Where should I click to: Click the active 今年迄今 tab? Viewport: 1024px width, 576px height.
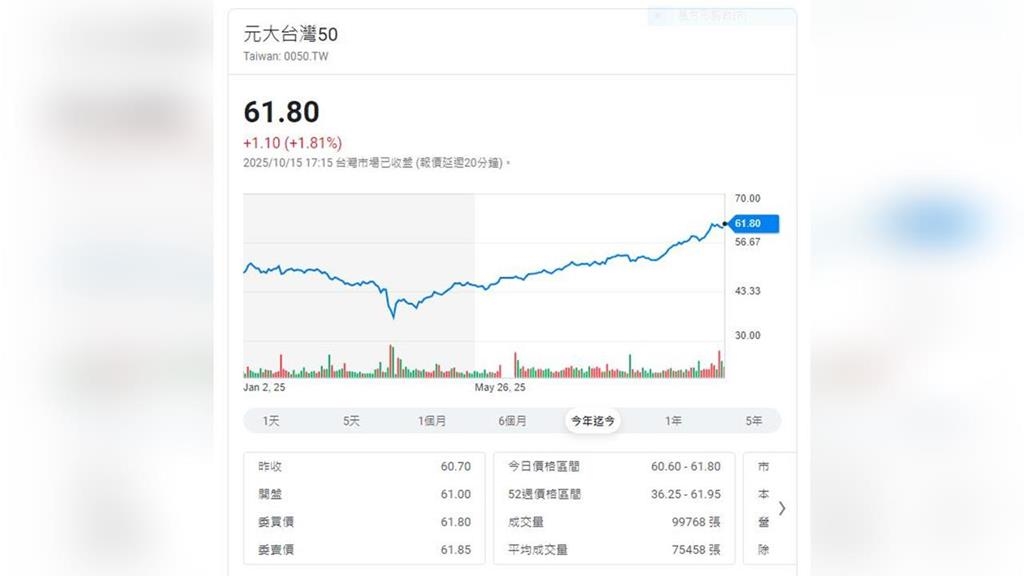click(592, 420)
